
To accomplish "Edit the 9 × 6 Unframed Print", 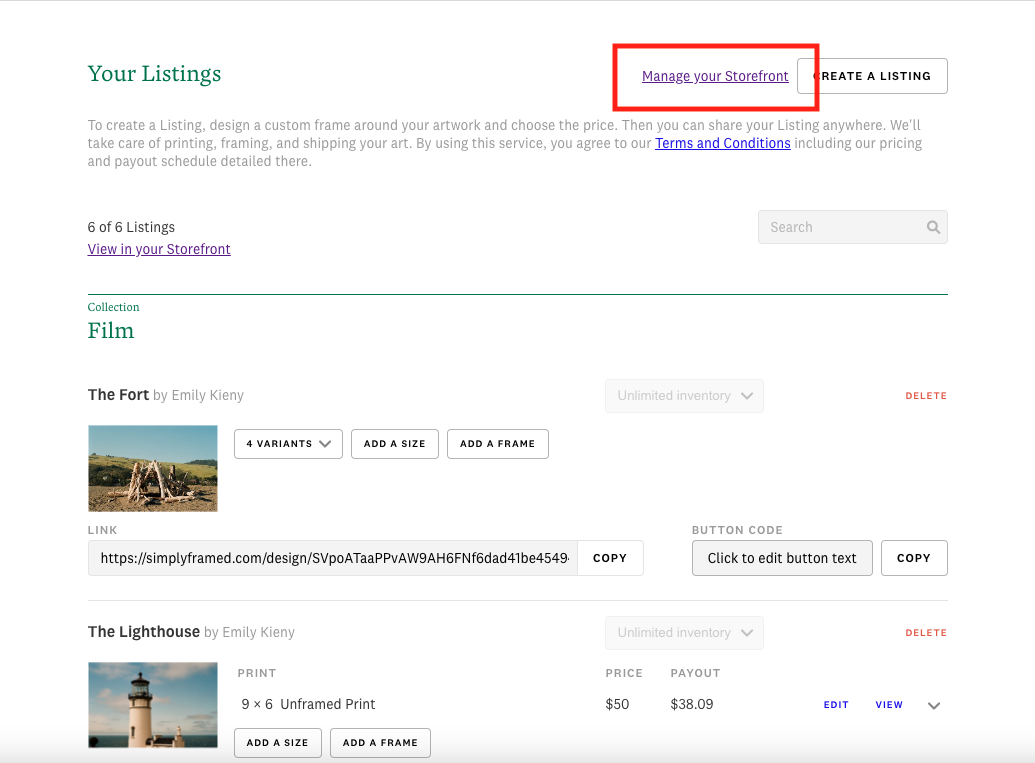I will pyautogui.click(x=835, y=705).
